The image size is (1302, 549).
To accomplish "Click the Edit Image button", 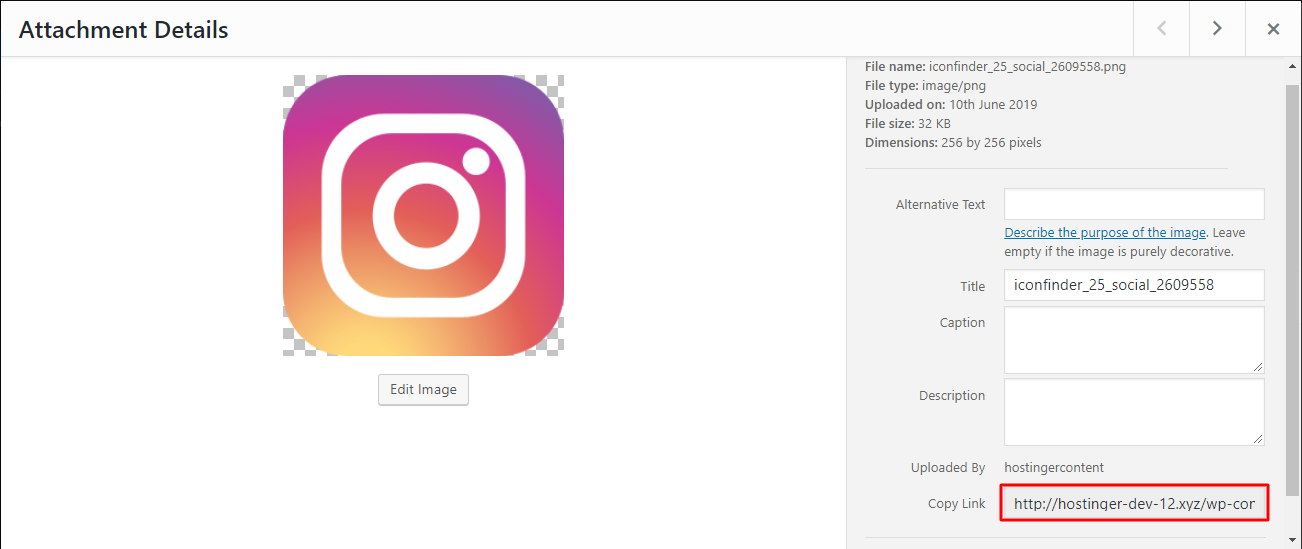I will [423, 389].
